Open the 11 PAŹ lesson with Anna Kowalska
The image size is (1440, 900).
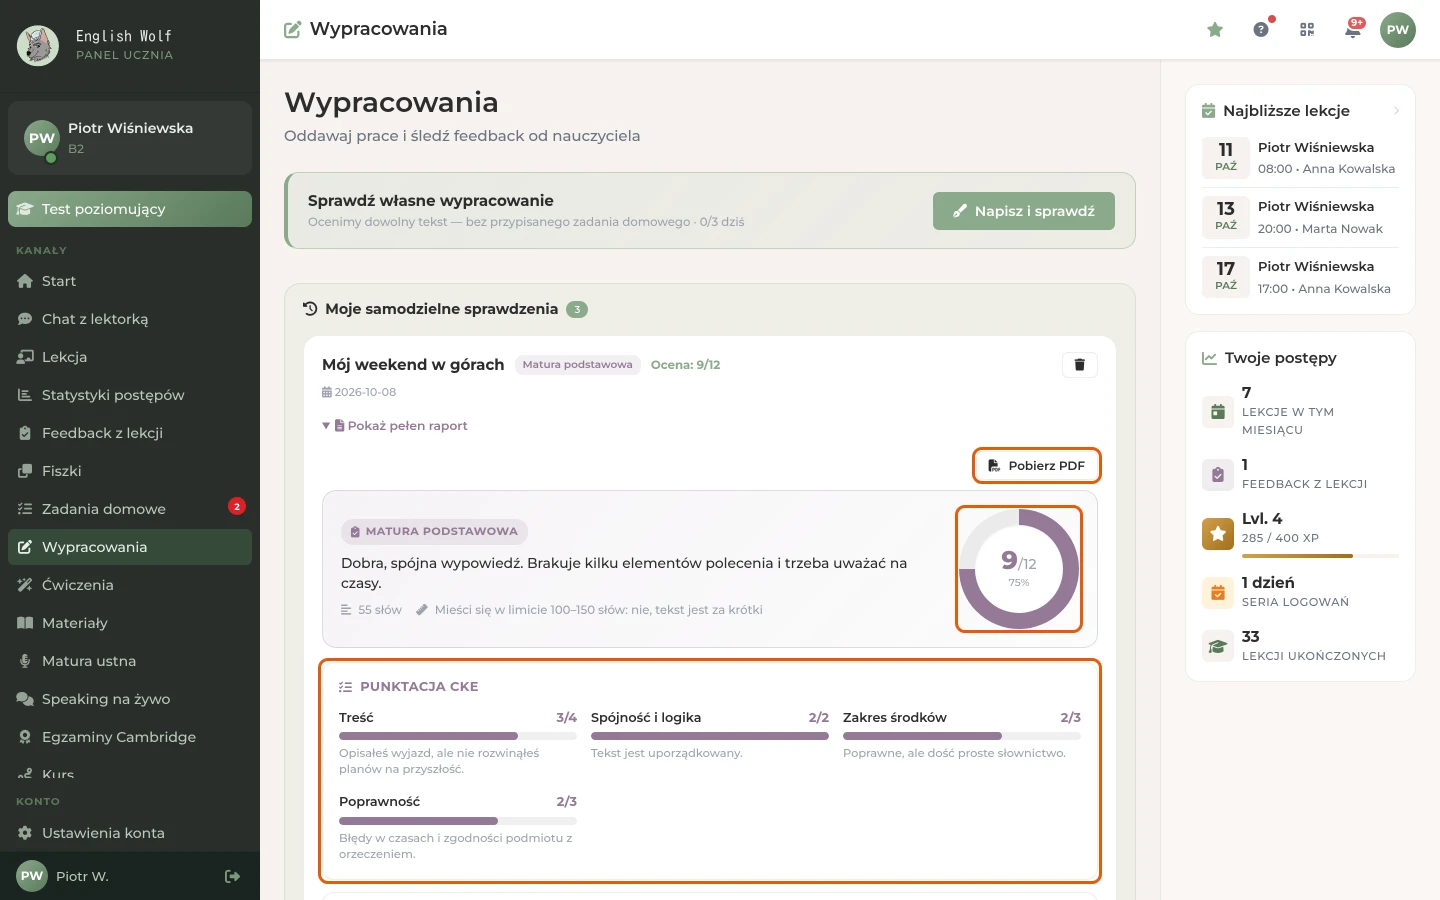[x=1300, y=158]
